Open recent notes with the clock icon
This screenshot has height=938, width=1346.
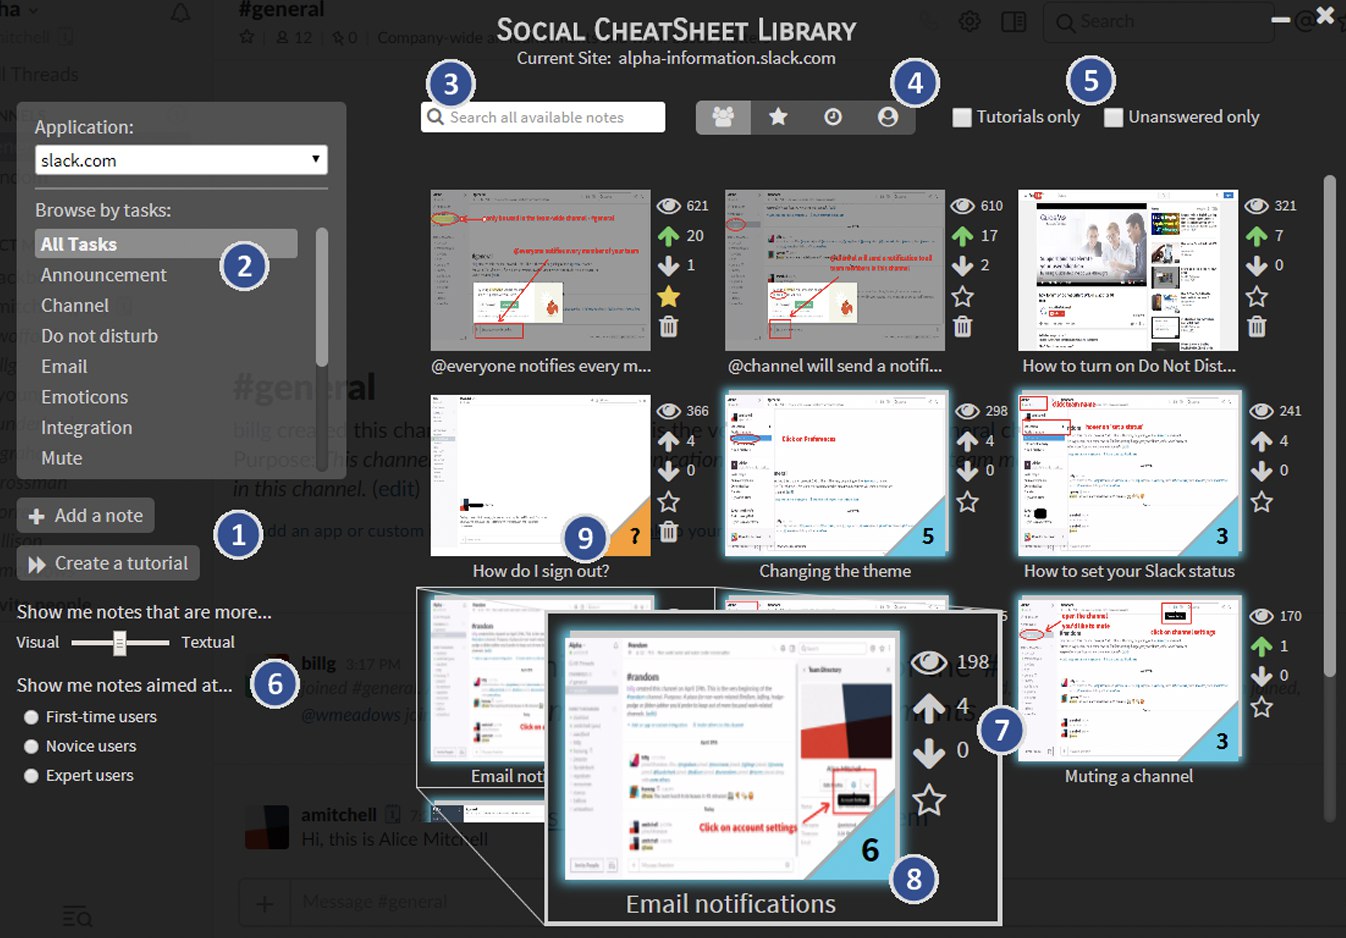click(x=832, y=117)
